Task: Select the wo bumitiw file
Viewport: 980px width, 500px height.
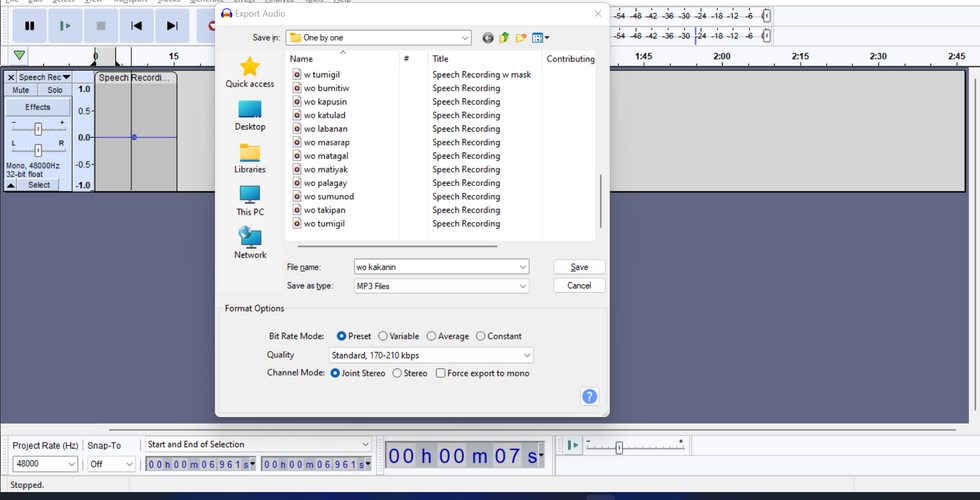Action: [326, 88]
